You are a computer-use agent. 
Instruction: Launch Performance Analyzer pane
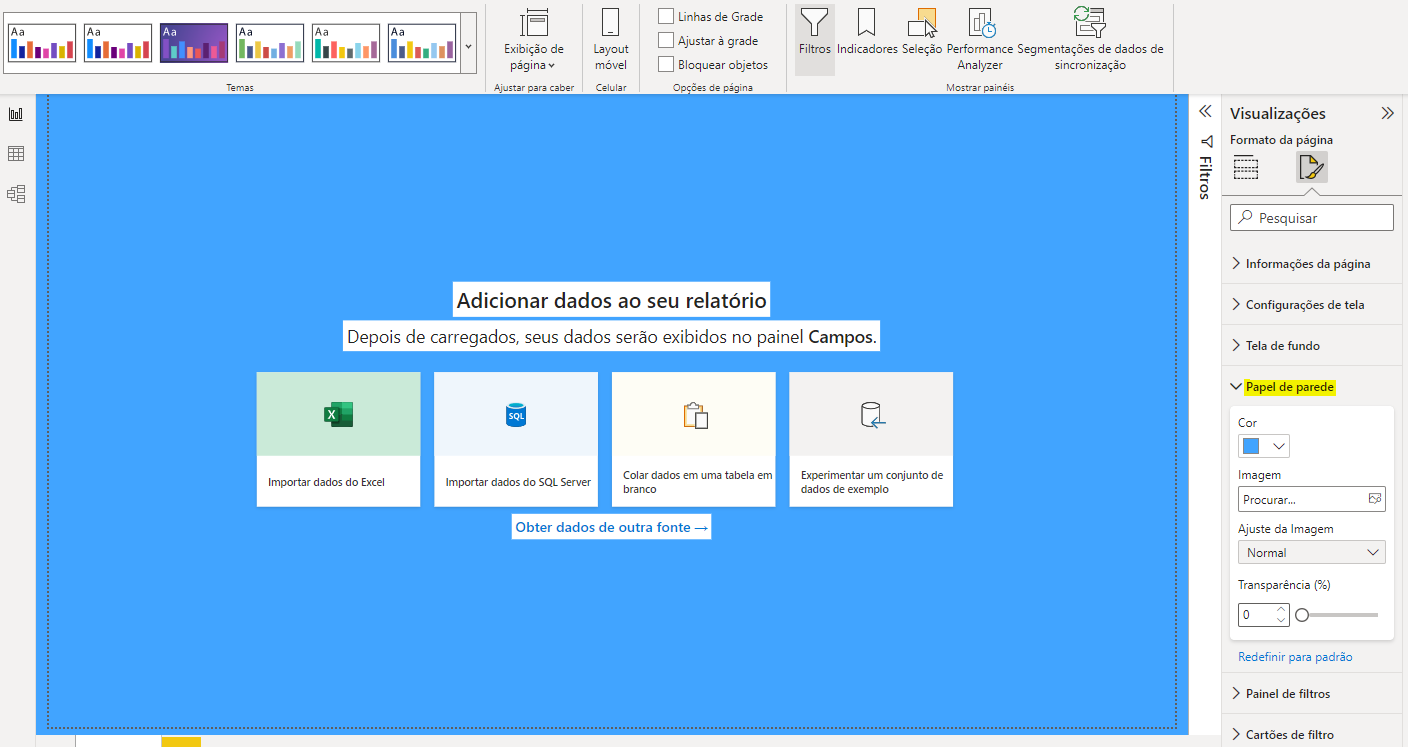[980, 39]
